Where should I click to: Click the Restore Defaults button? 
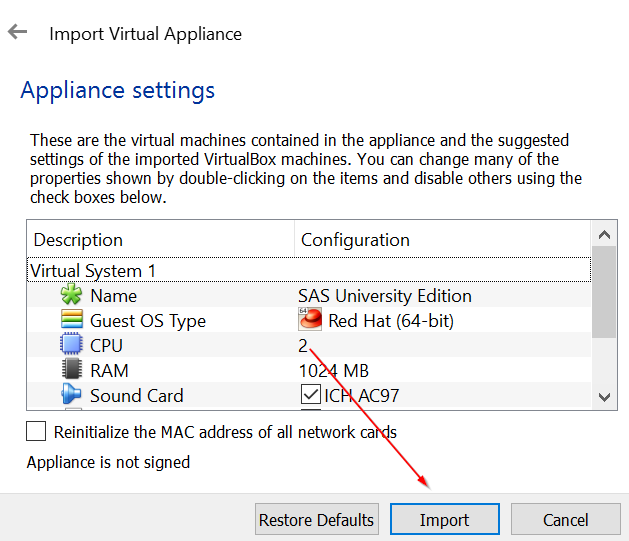coord(316,520)
